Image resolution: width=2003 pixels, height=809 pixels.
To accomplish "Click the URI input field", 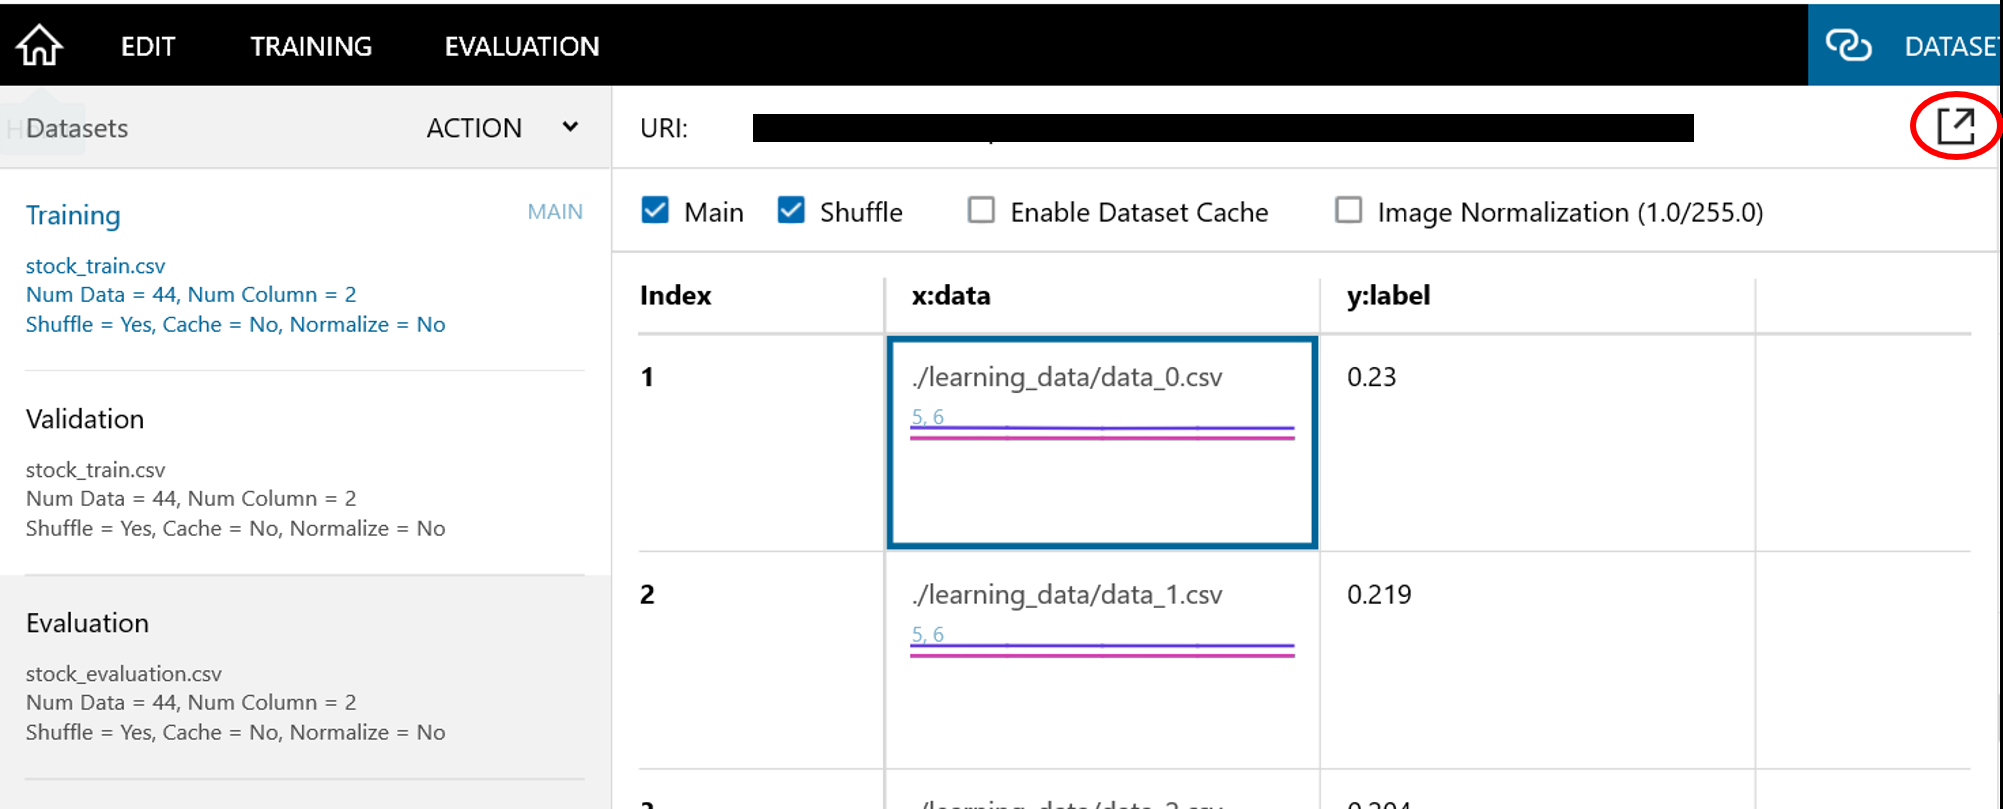I will (x=1222, y=128).
